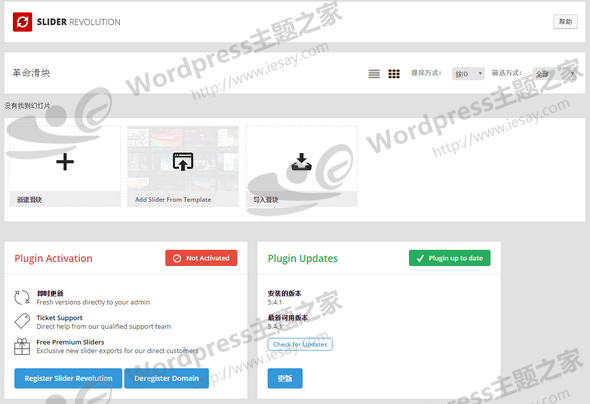Click the template upload icon
Image resolution: width=590 pixels, height=404 pixels.
(x=183, y=161)
